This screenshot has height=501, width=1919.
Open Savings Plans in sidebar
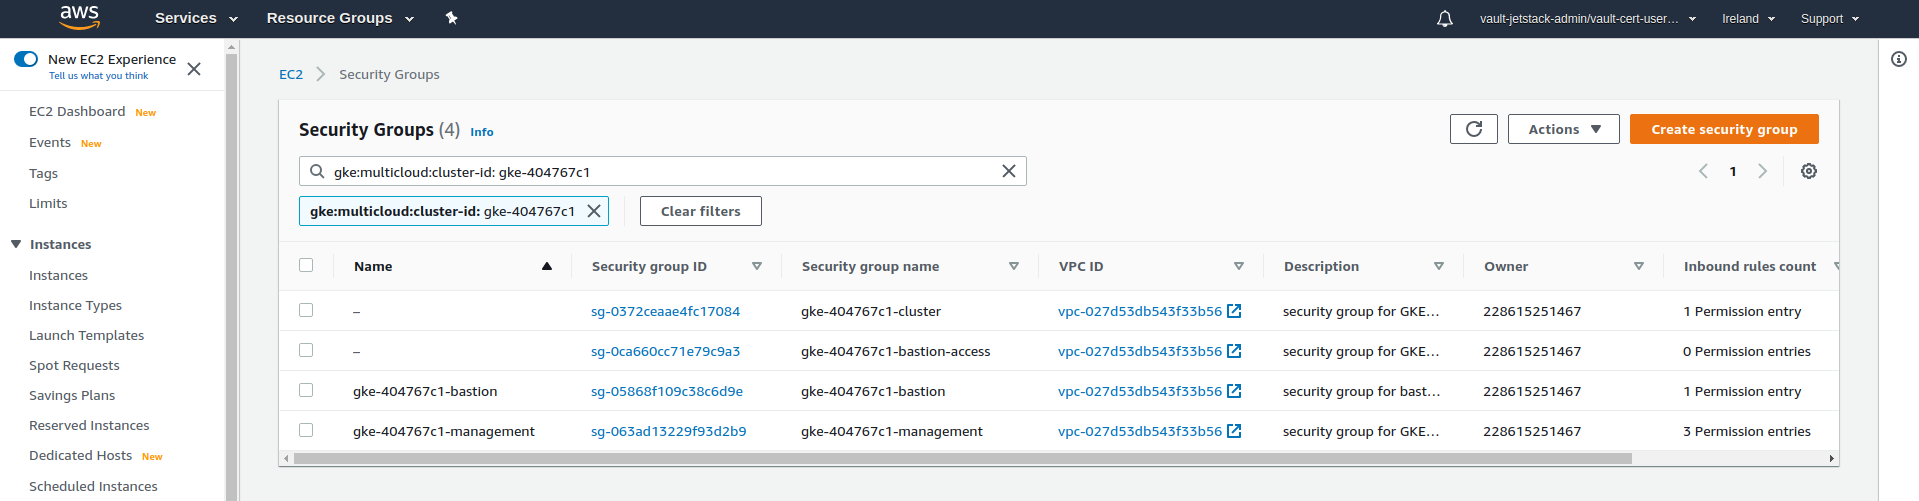[x=72, y=395]
